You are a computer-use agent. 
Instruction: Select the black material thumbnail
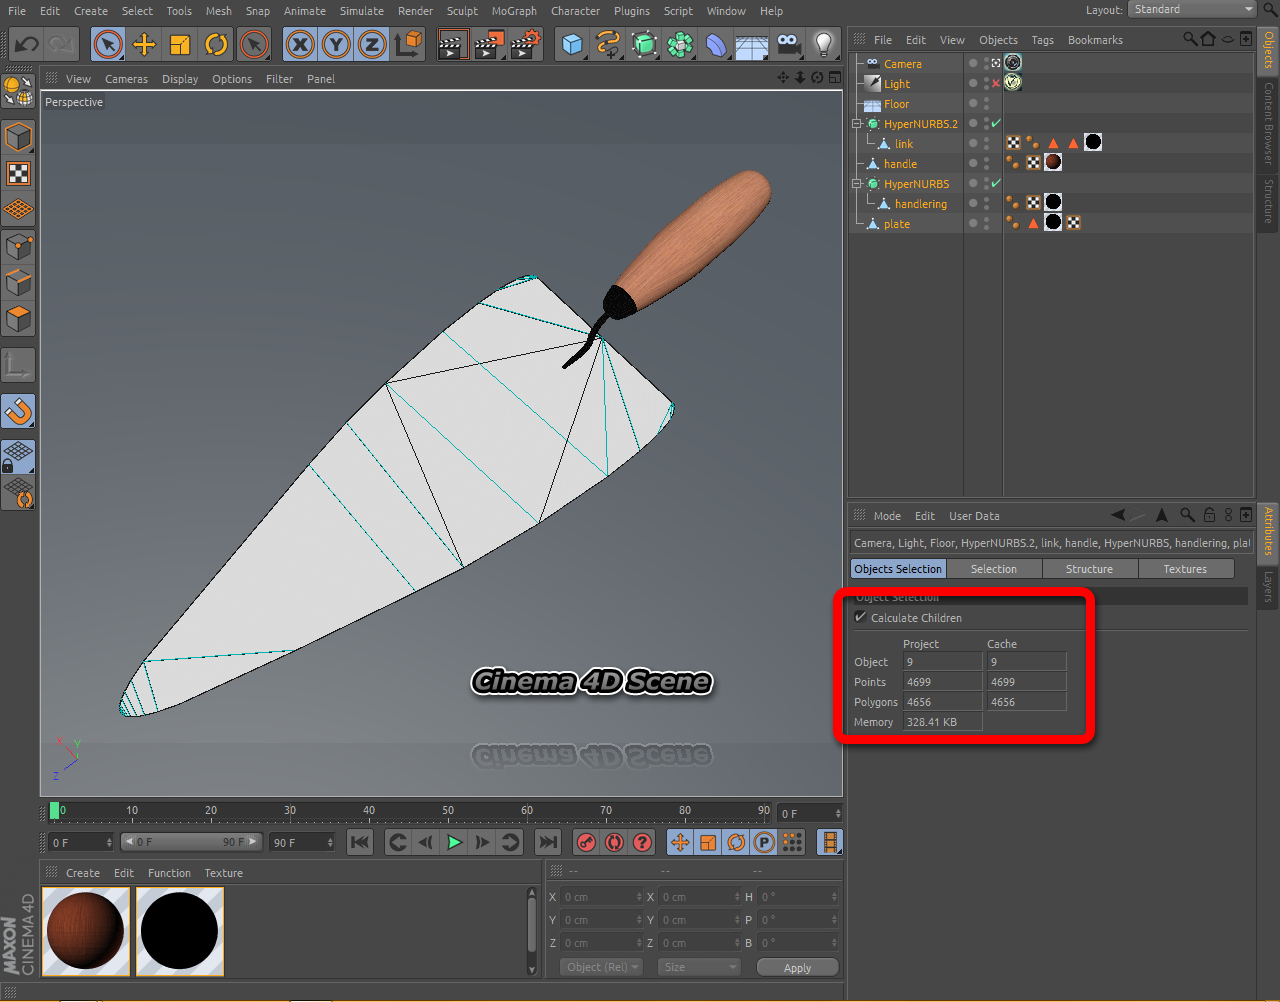180,931
